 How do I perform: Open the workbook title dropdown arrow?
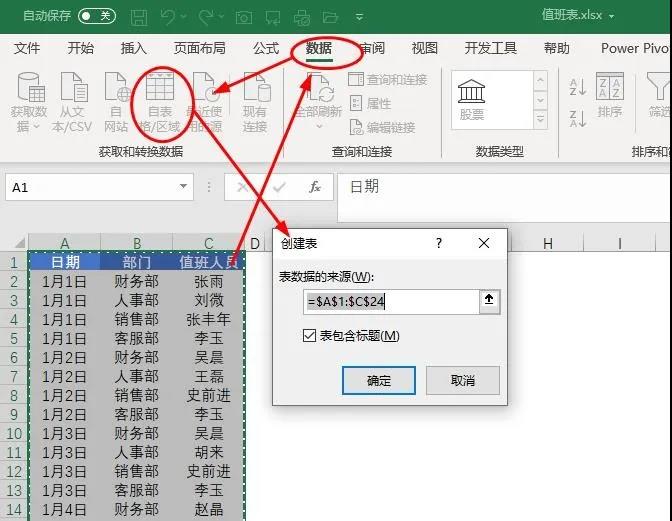pyautogui.click(x=612, y=16)
